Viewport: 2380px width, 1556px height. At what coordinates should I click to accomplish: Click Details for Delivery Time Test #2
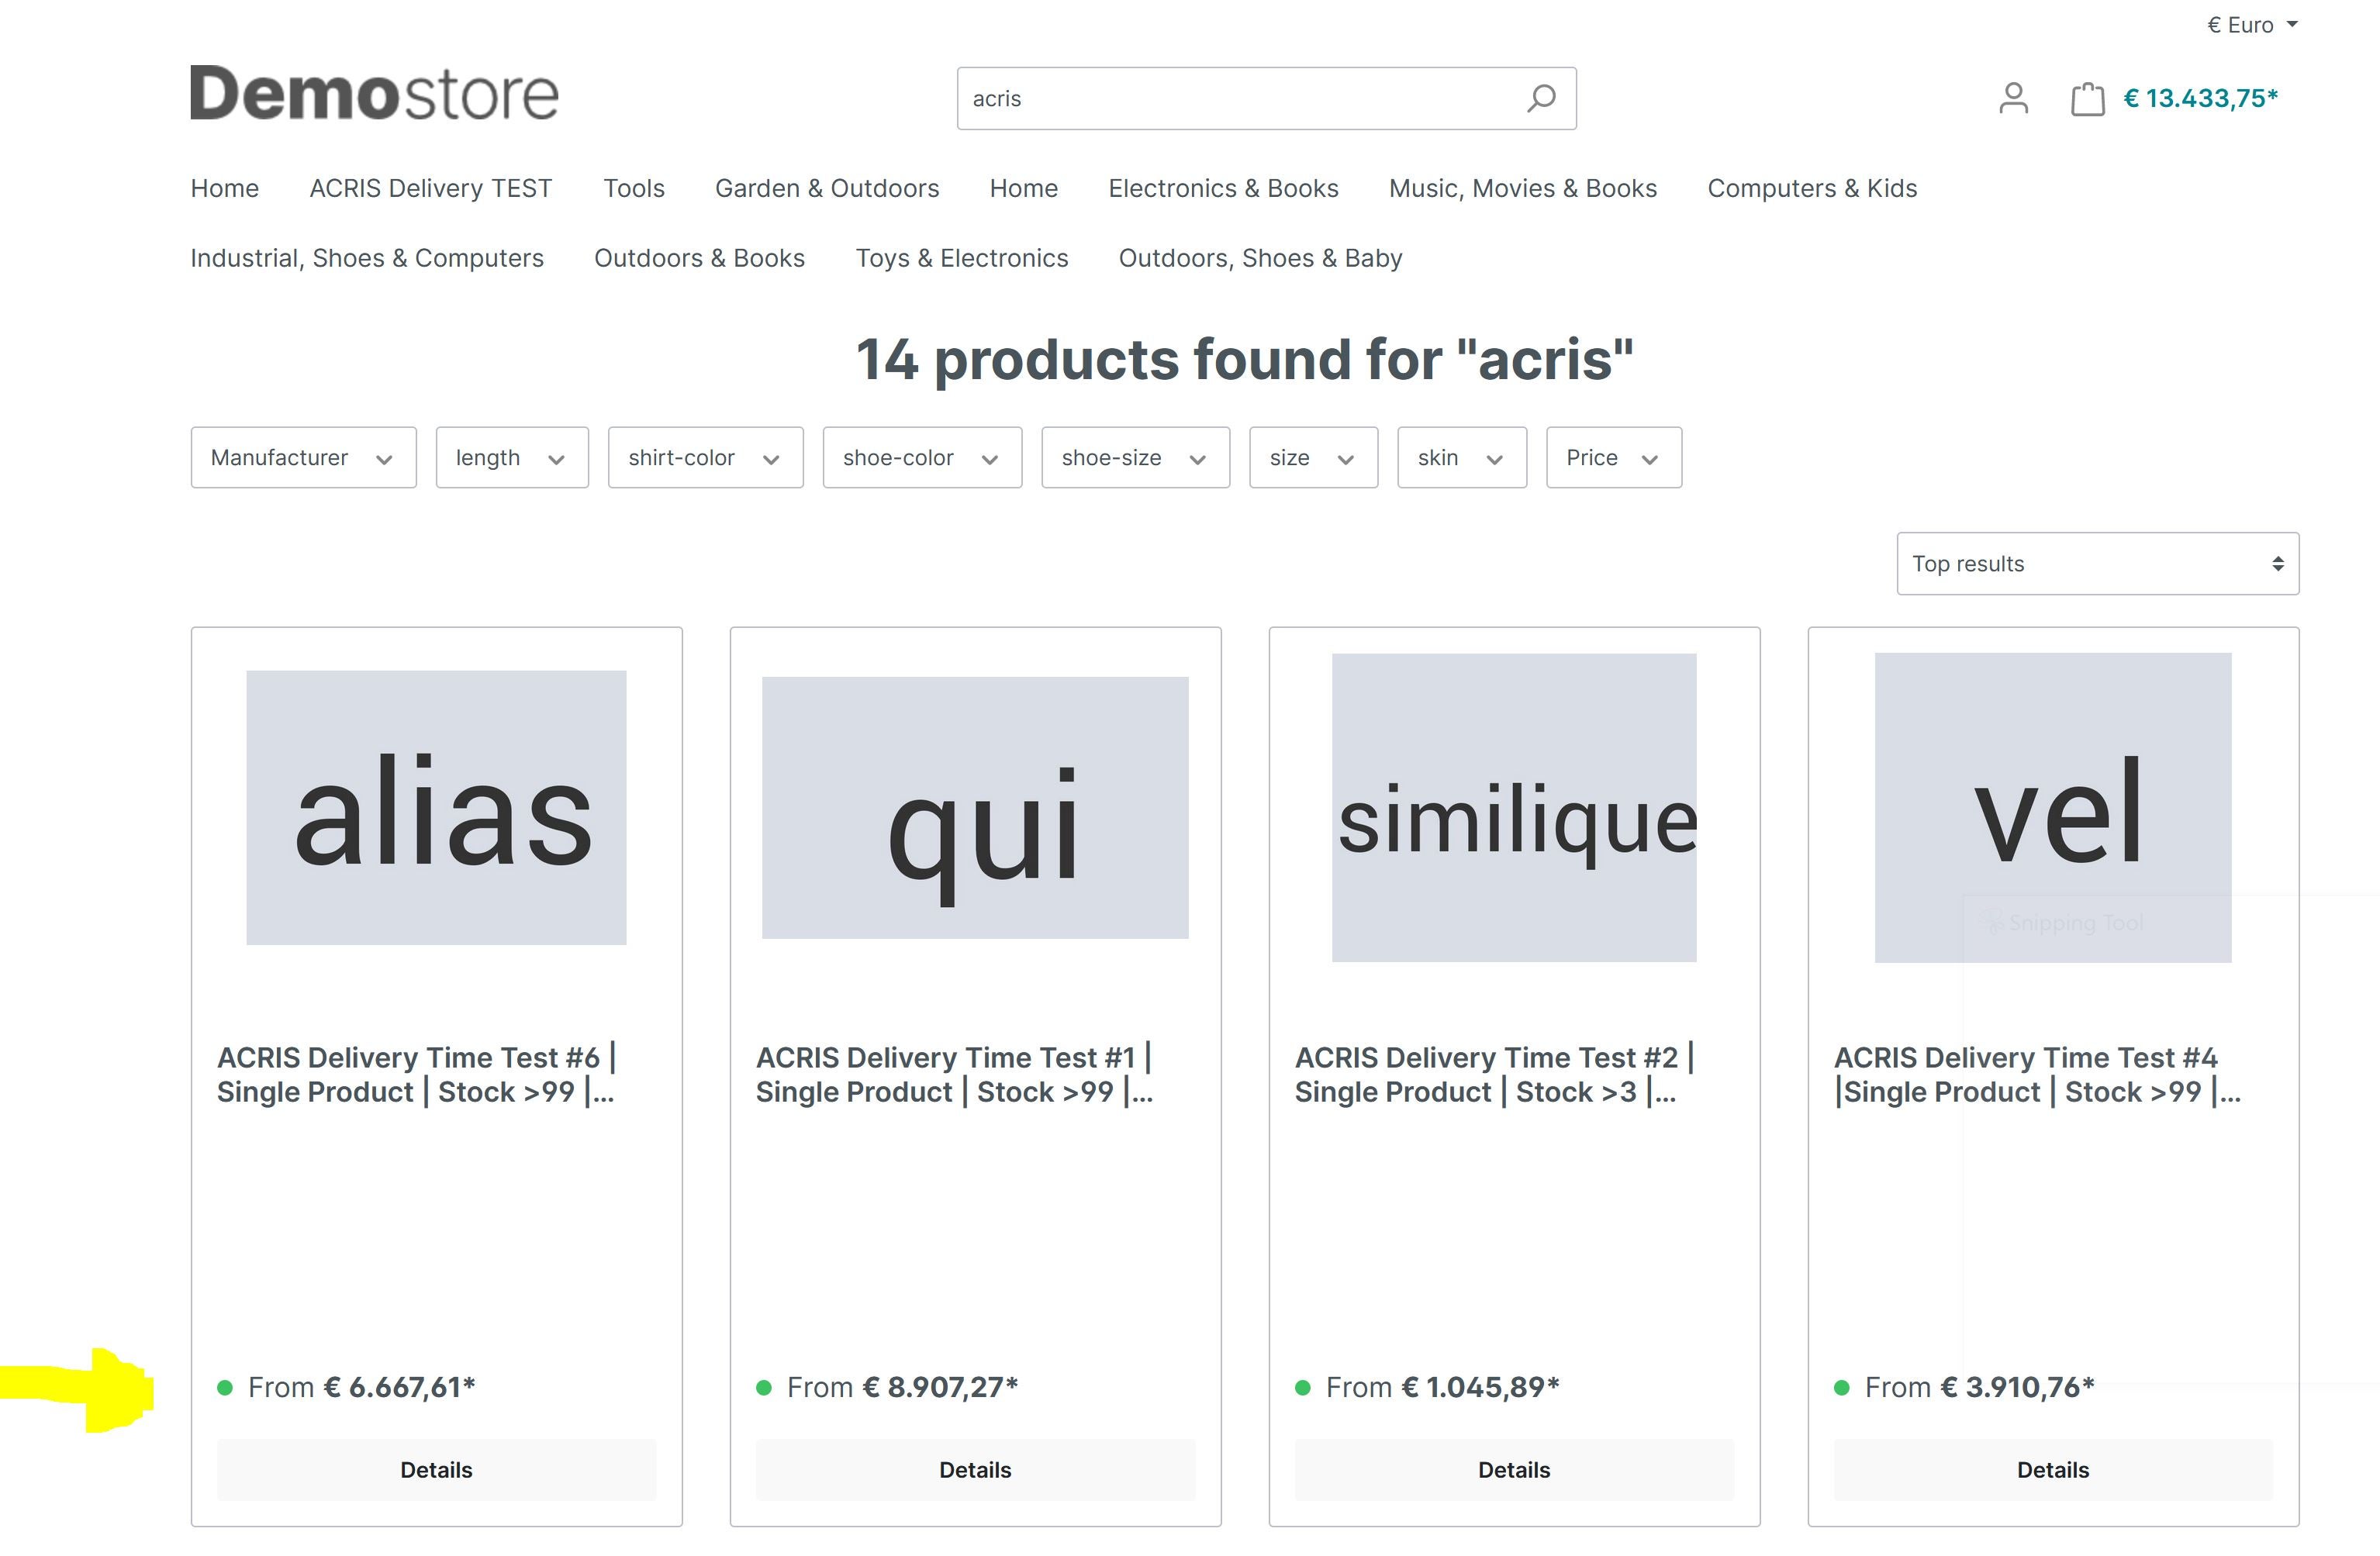tap(1514, 1470)
